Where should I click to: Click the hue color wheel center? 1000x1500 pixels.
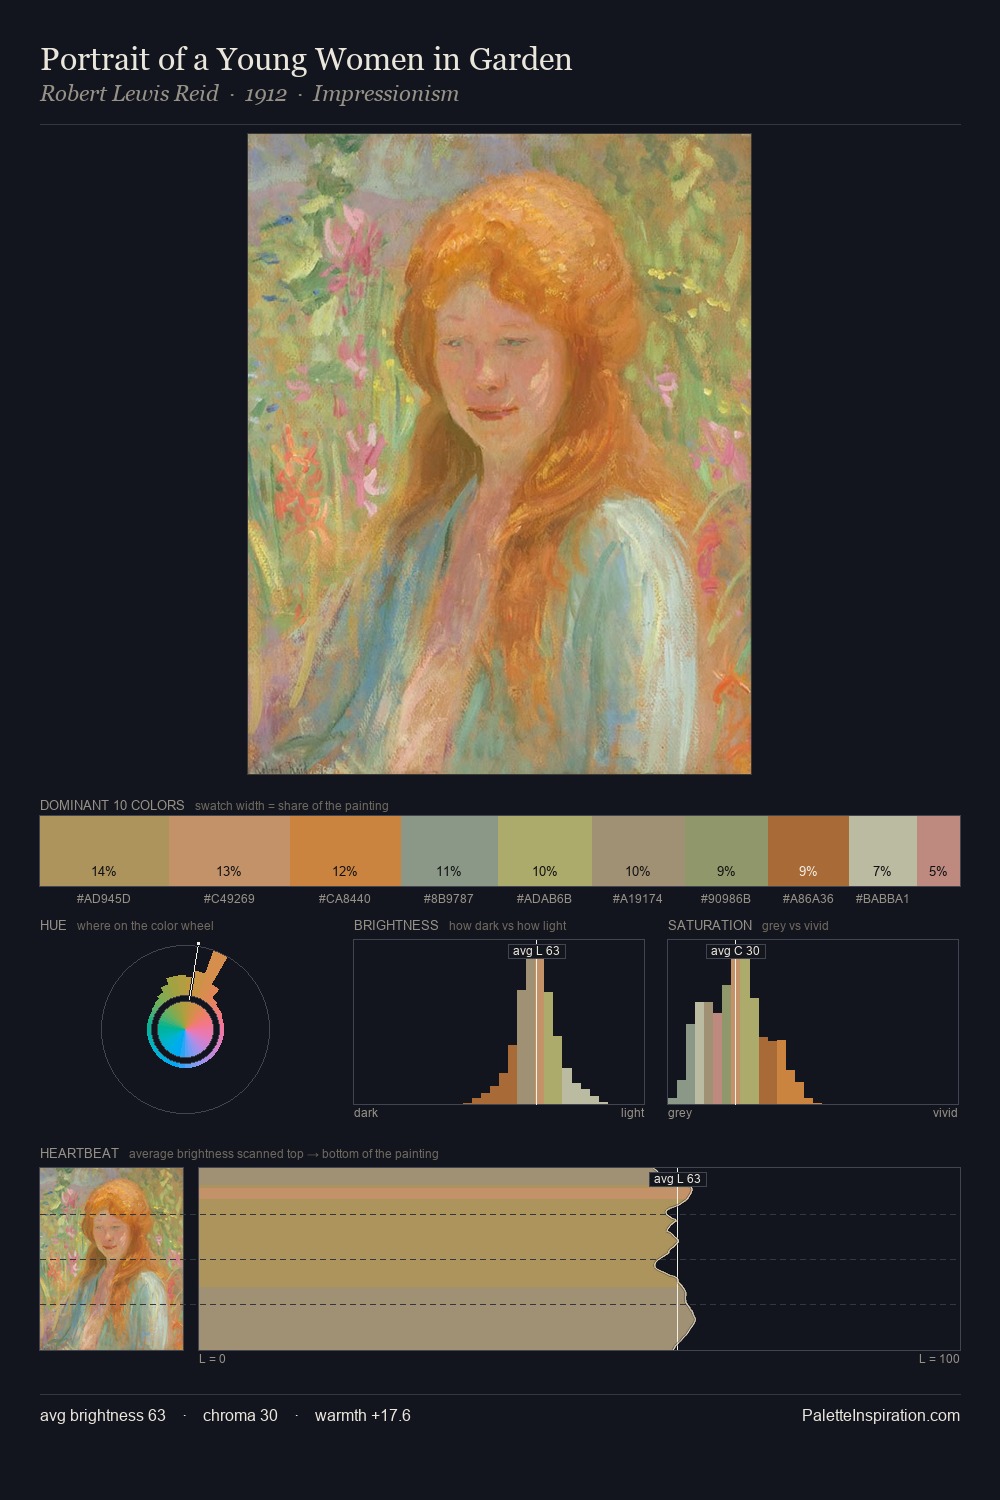click(x=185, y=1029)
